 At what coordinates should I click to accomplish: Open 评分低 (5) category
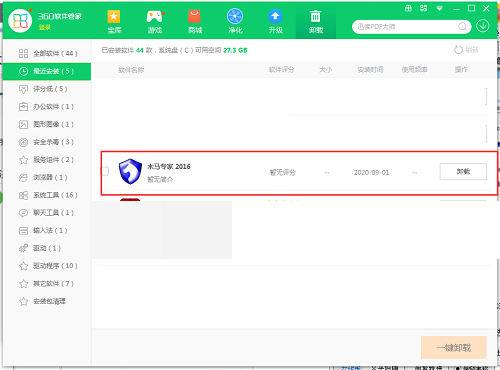click(47, 89)
